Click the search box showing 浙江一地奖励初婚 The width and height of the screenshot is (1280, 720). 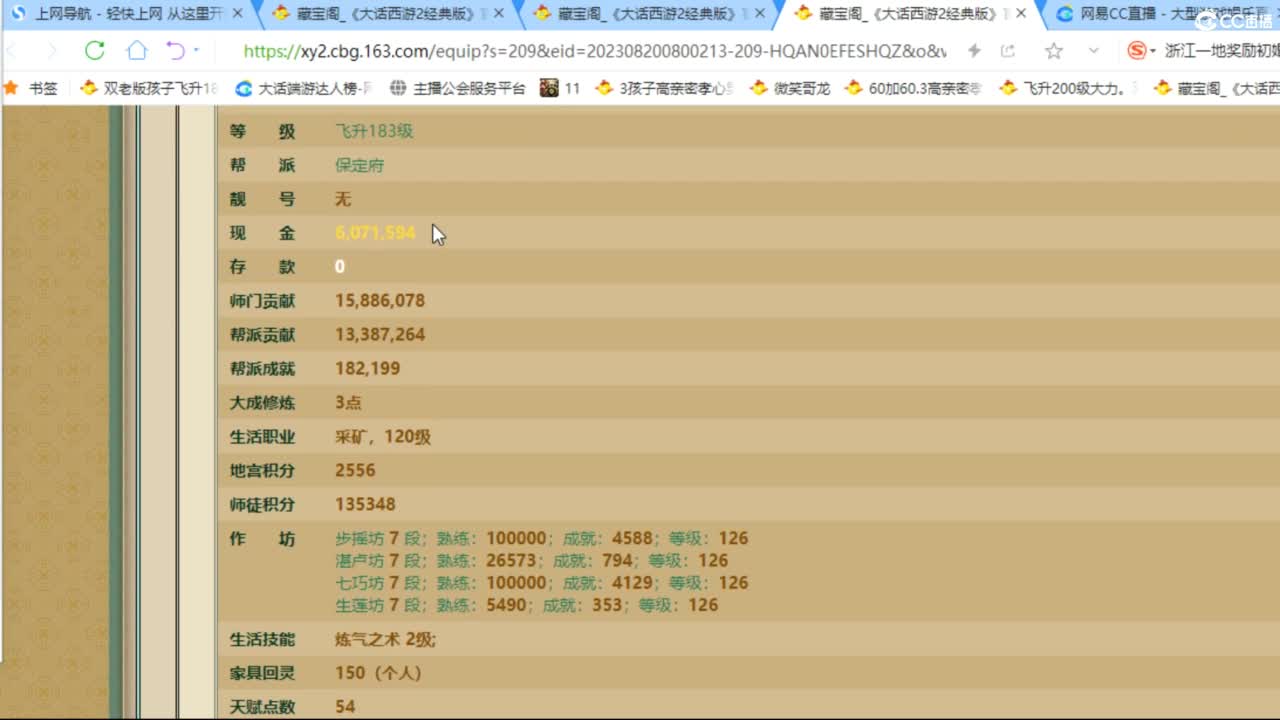1220,51
